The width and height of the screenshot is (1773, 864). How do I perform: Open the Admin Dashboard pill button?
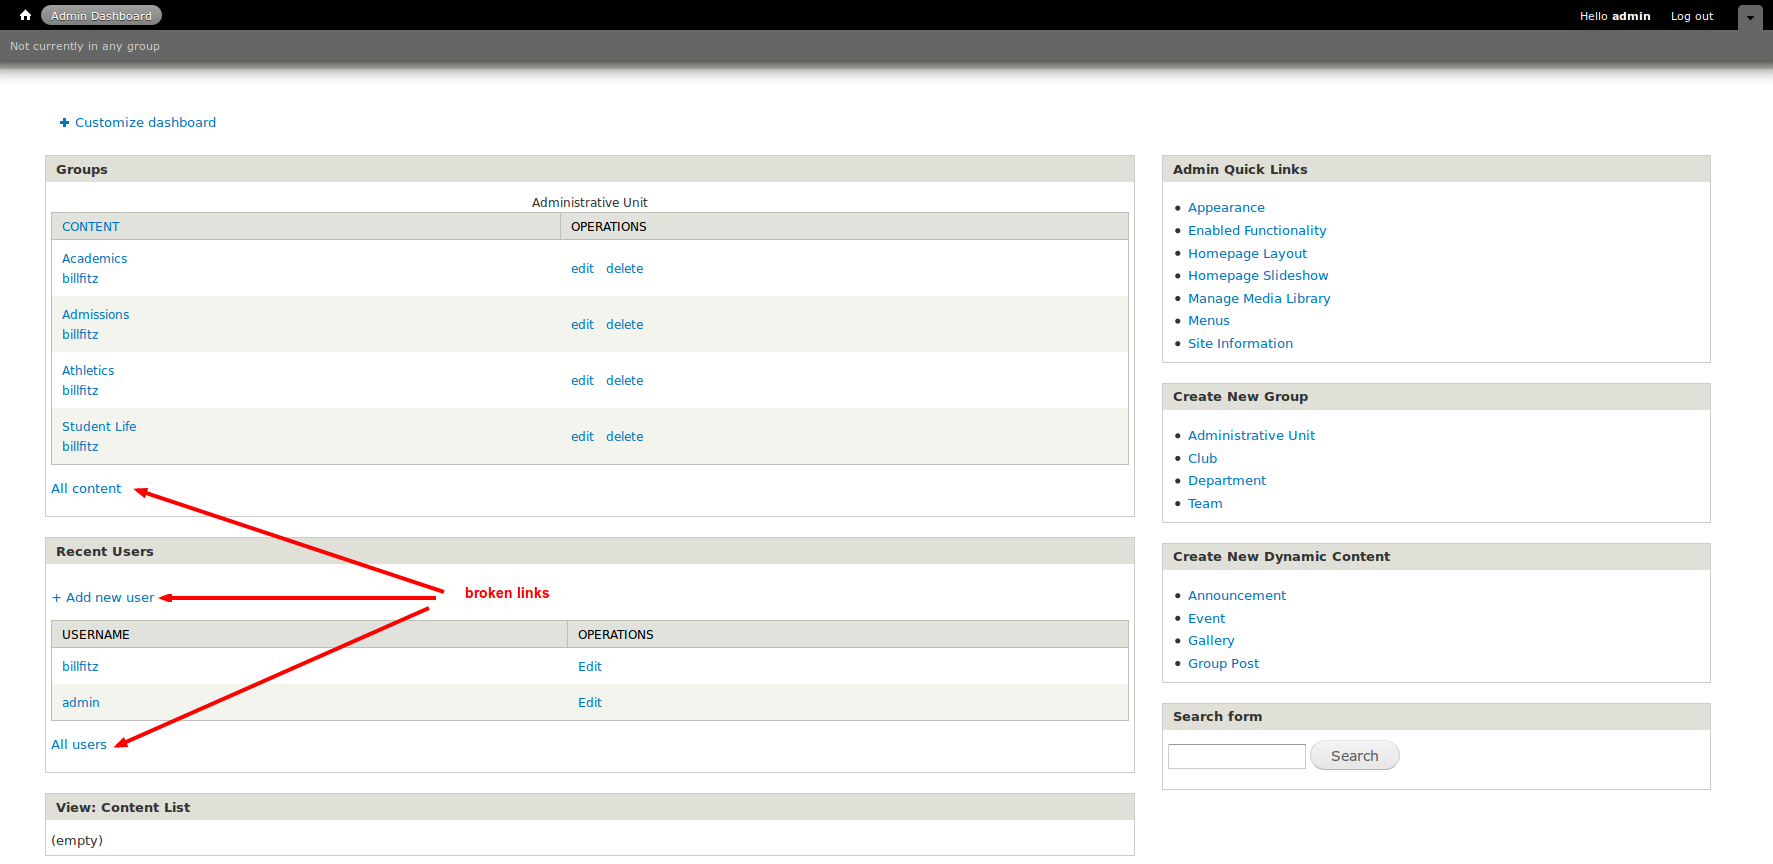(x=101, y=15)
